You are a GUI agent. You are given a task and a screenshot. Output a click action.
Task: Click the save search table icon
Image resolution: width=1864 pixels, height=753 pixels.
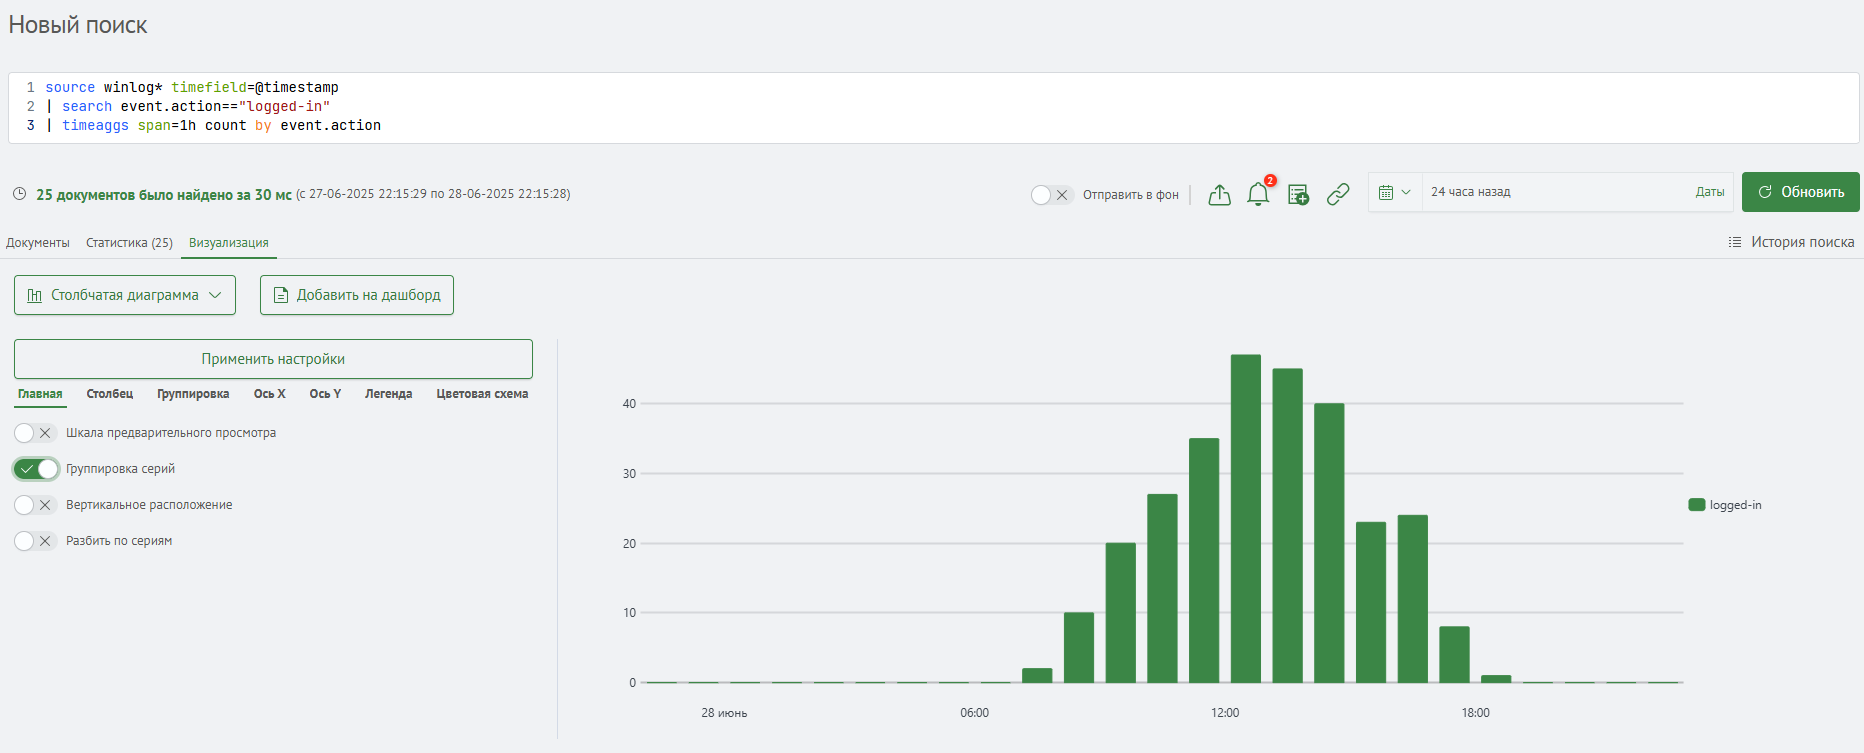(x=1298, y=195)
